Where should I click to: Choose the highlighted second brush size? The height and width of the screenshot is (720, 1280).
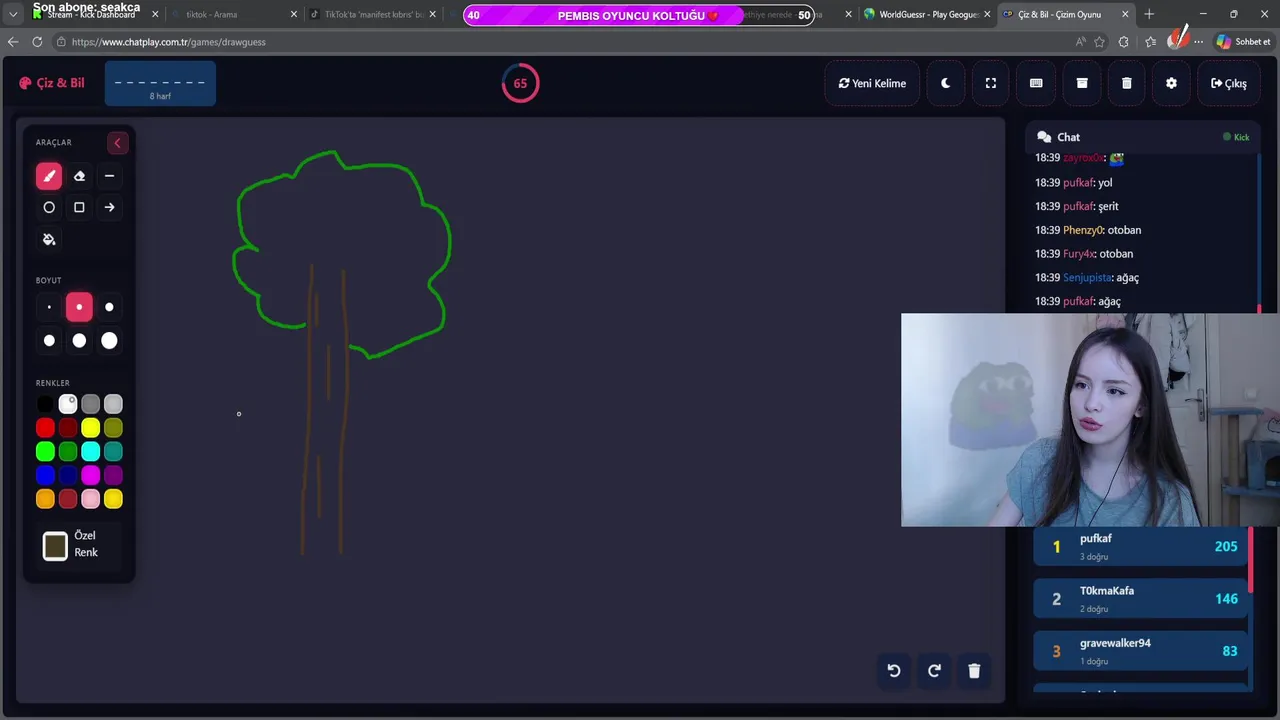tap(79, 307)
